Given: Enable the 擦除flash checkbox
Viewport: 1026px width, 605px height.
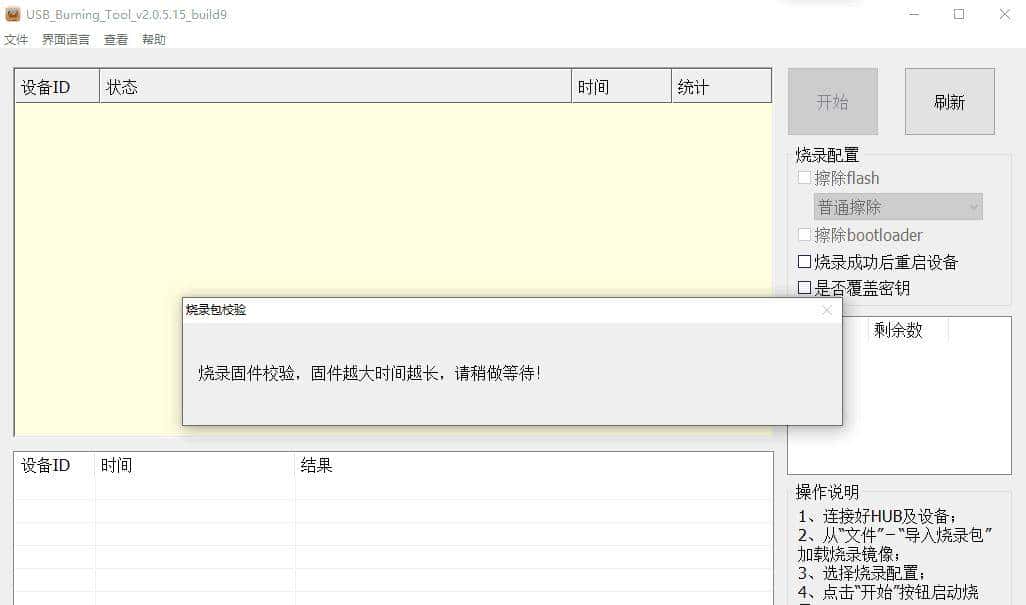Looking at the screenshot, I should [804, 177].
